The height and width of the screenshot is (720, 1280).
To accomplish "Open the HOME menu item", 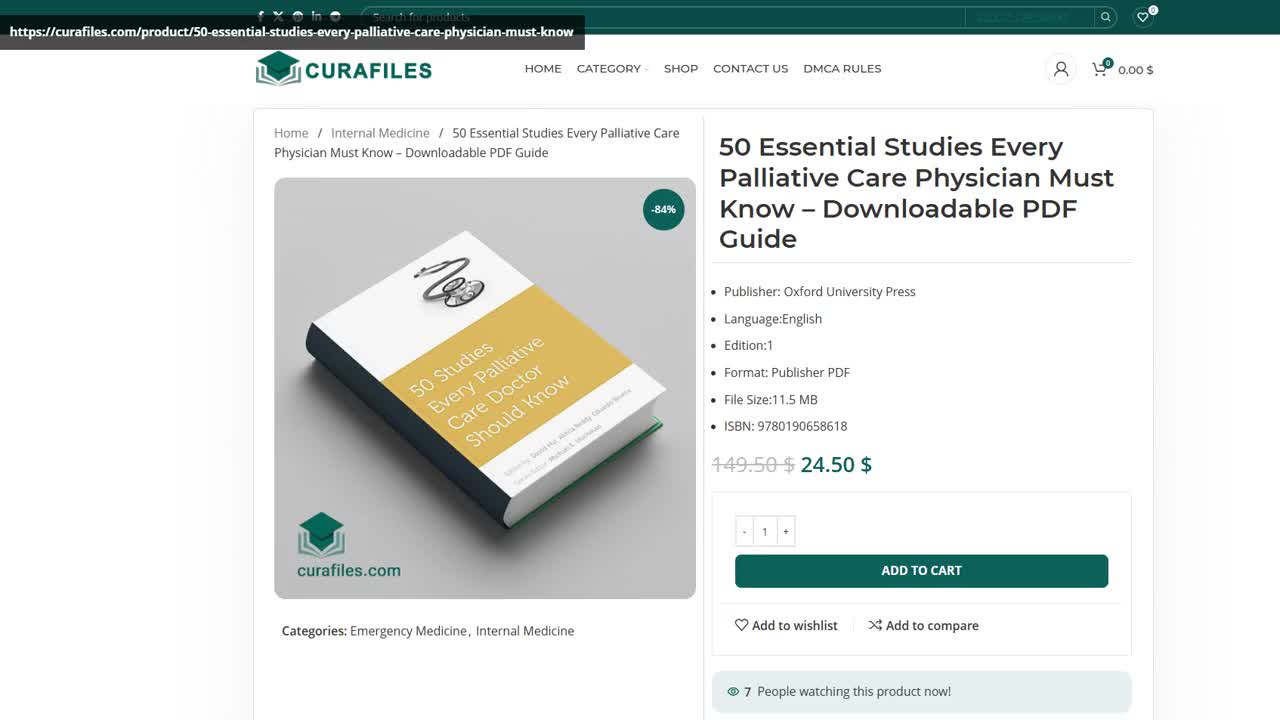I will point(543,68).
